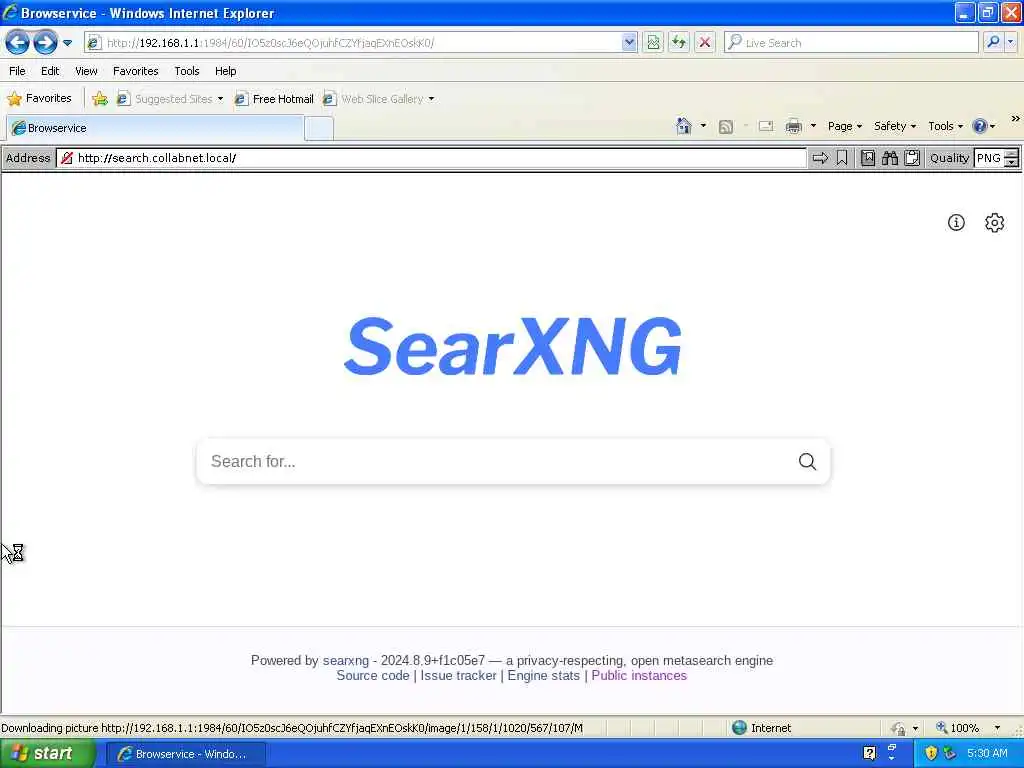Open the Tools menu in menu bar
This screenshot has height=768, width=1024.
[187, 71]
